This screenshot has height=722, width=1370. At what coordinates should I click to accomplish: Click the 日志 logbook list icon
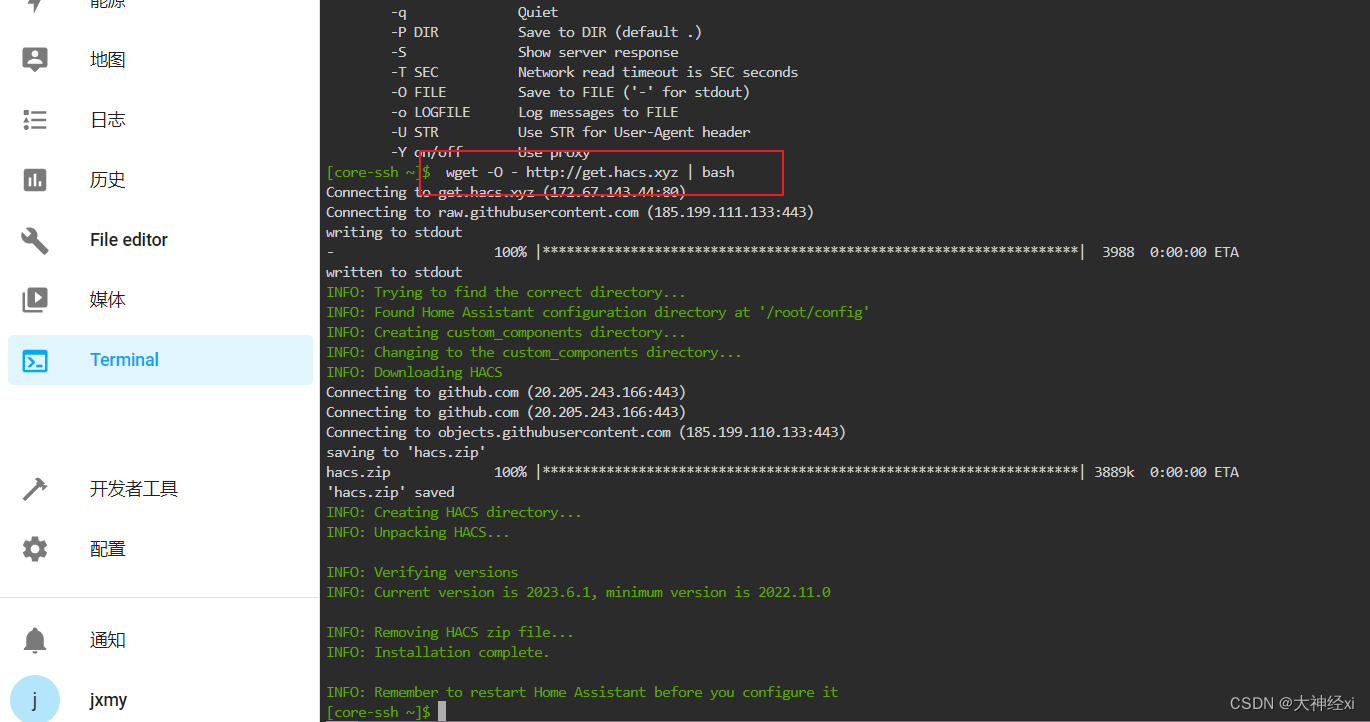[x=35, y=120]
